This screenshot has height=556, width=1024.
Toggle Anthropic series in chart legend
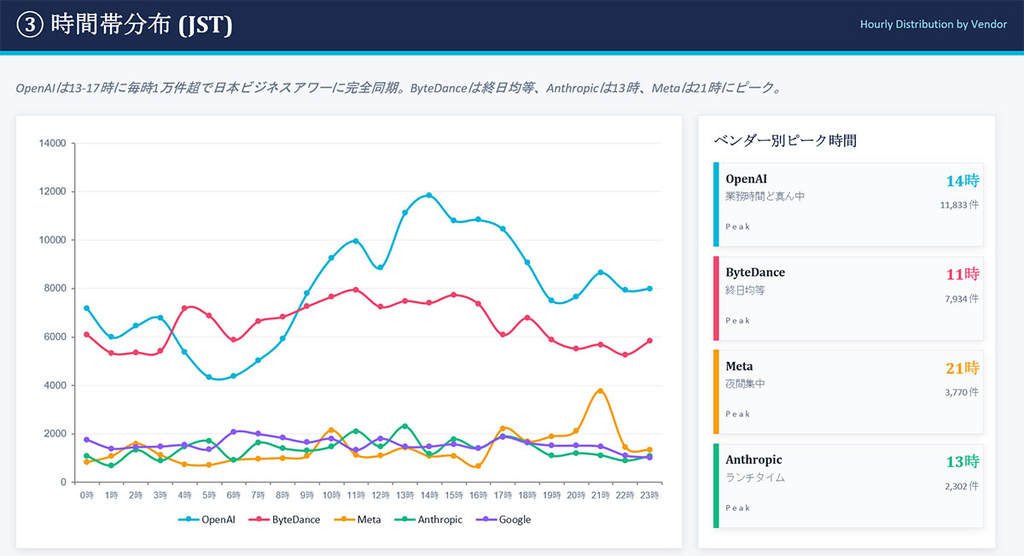(x=428, y=519)
